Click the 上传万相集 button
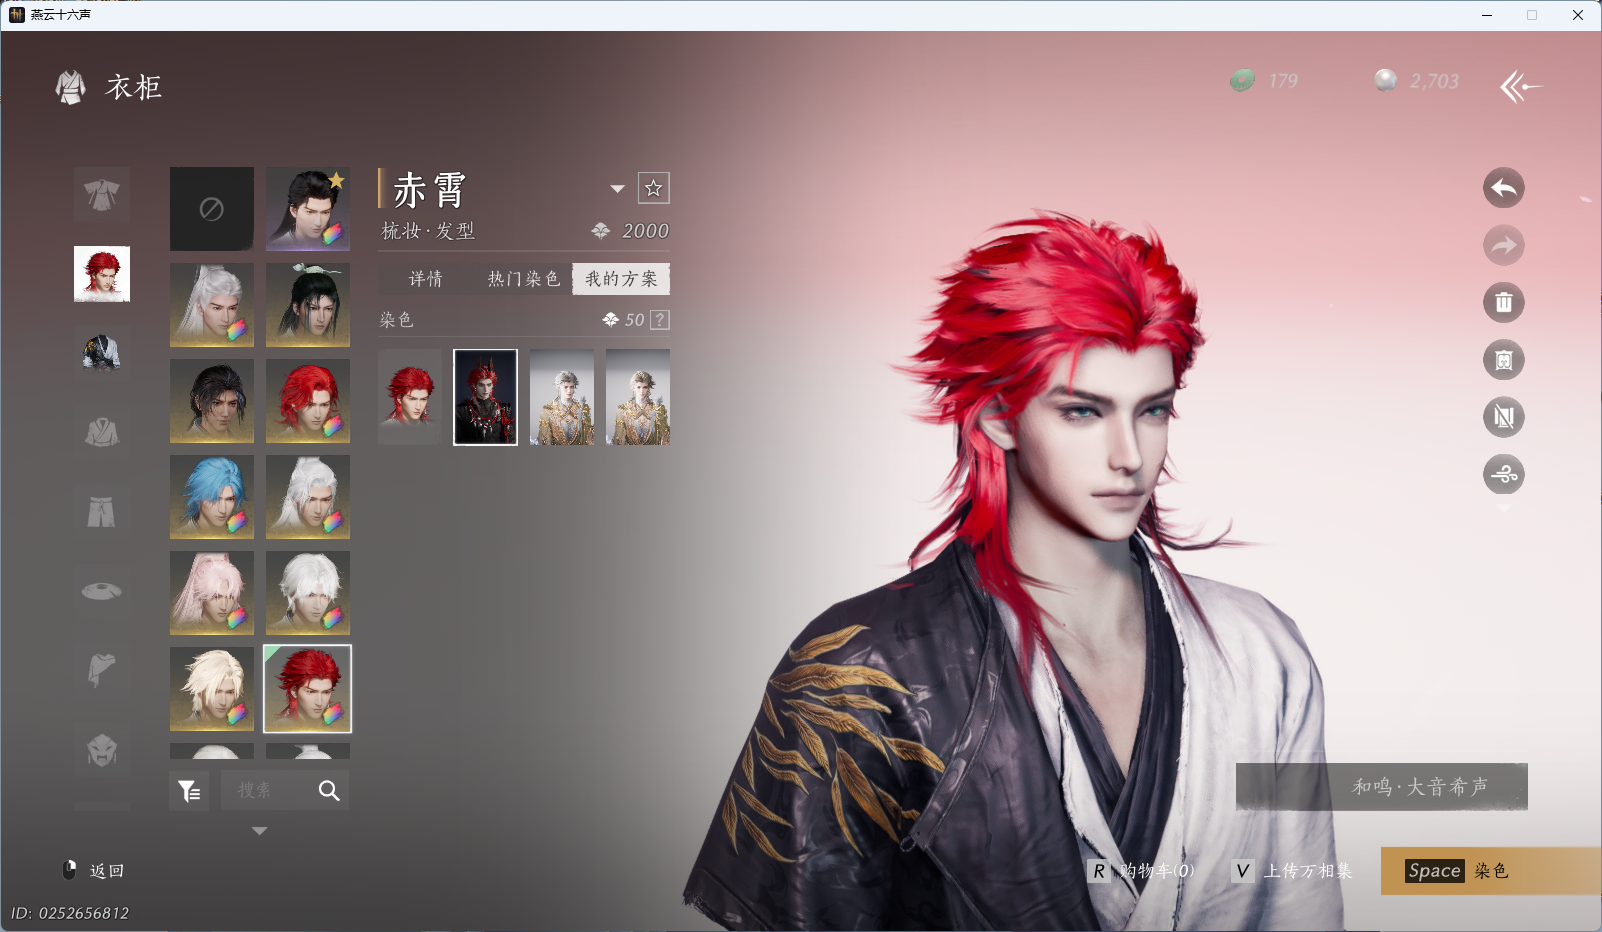The image size is (1602, 932). pyautogui.click(x=1294, y=871)
